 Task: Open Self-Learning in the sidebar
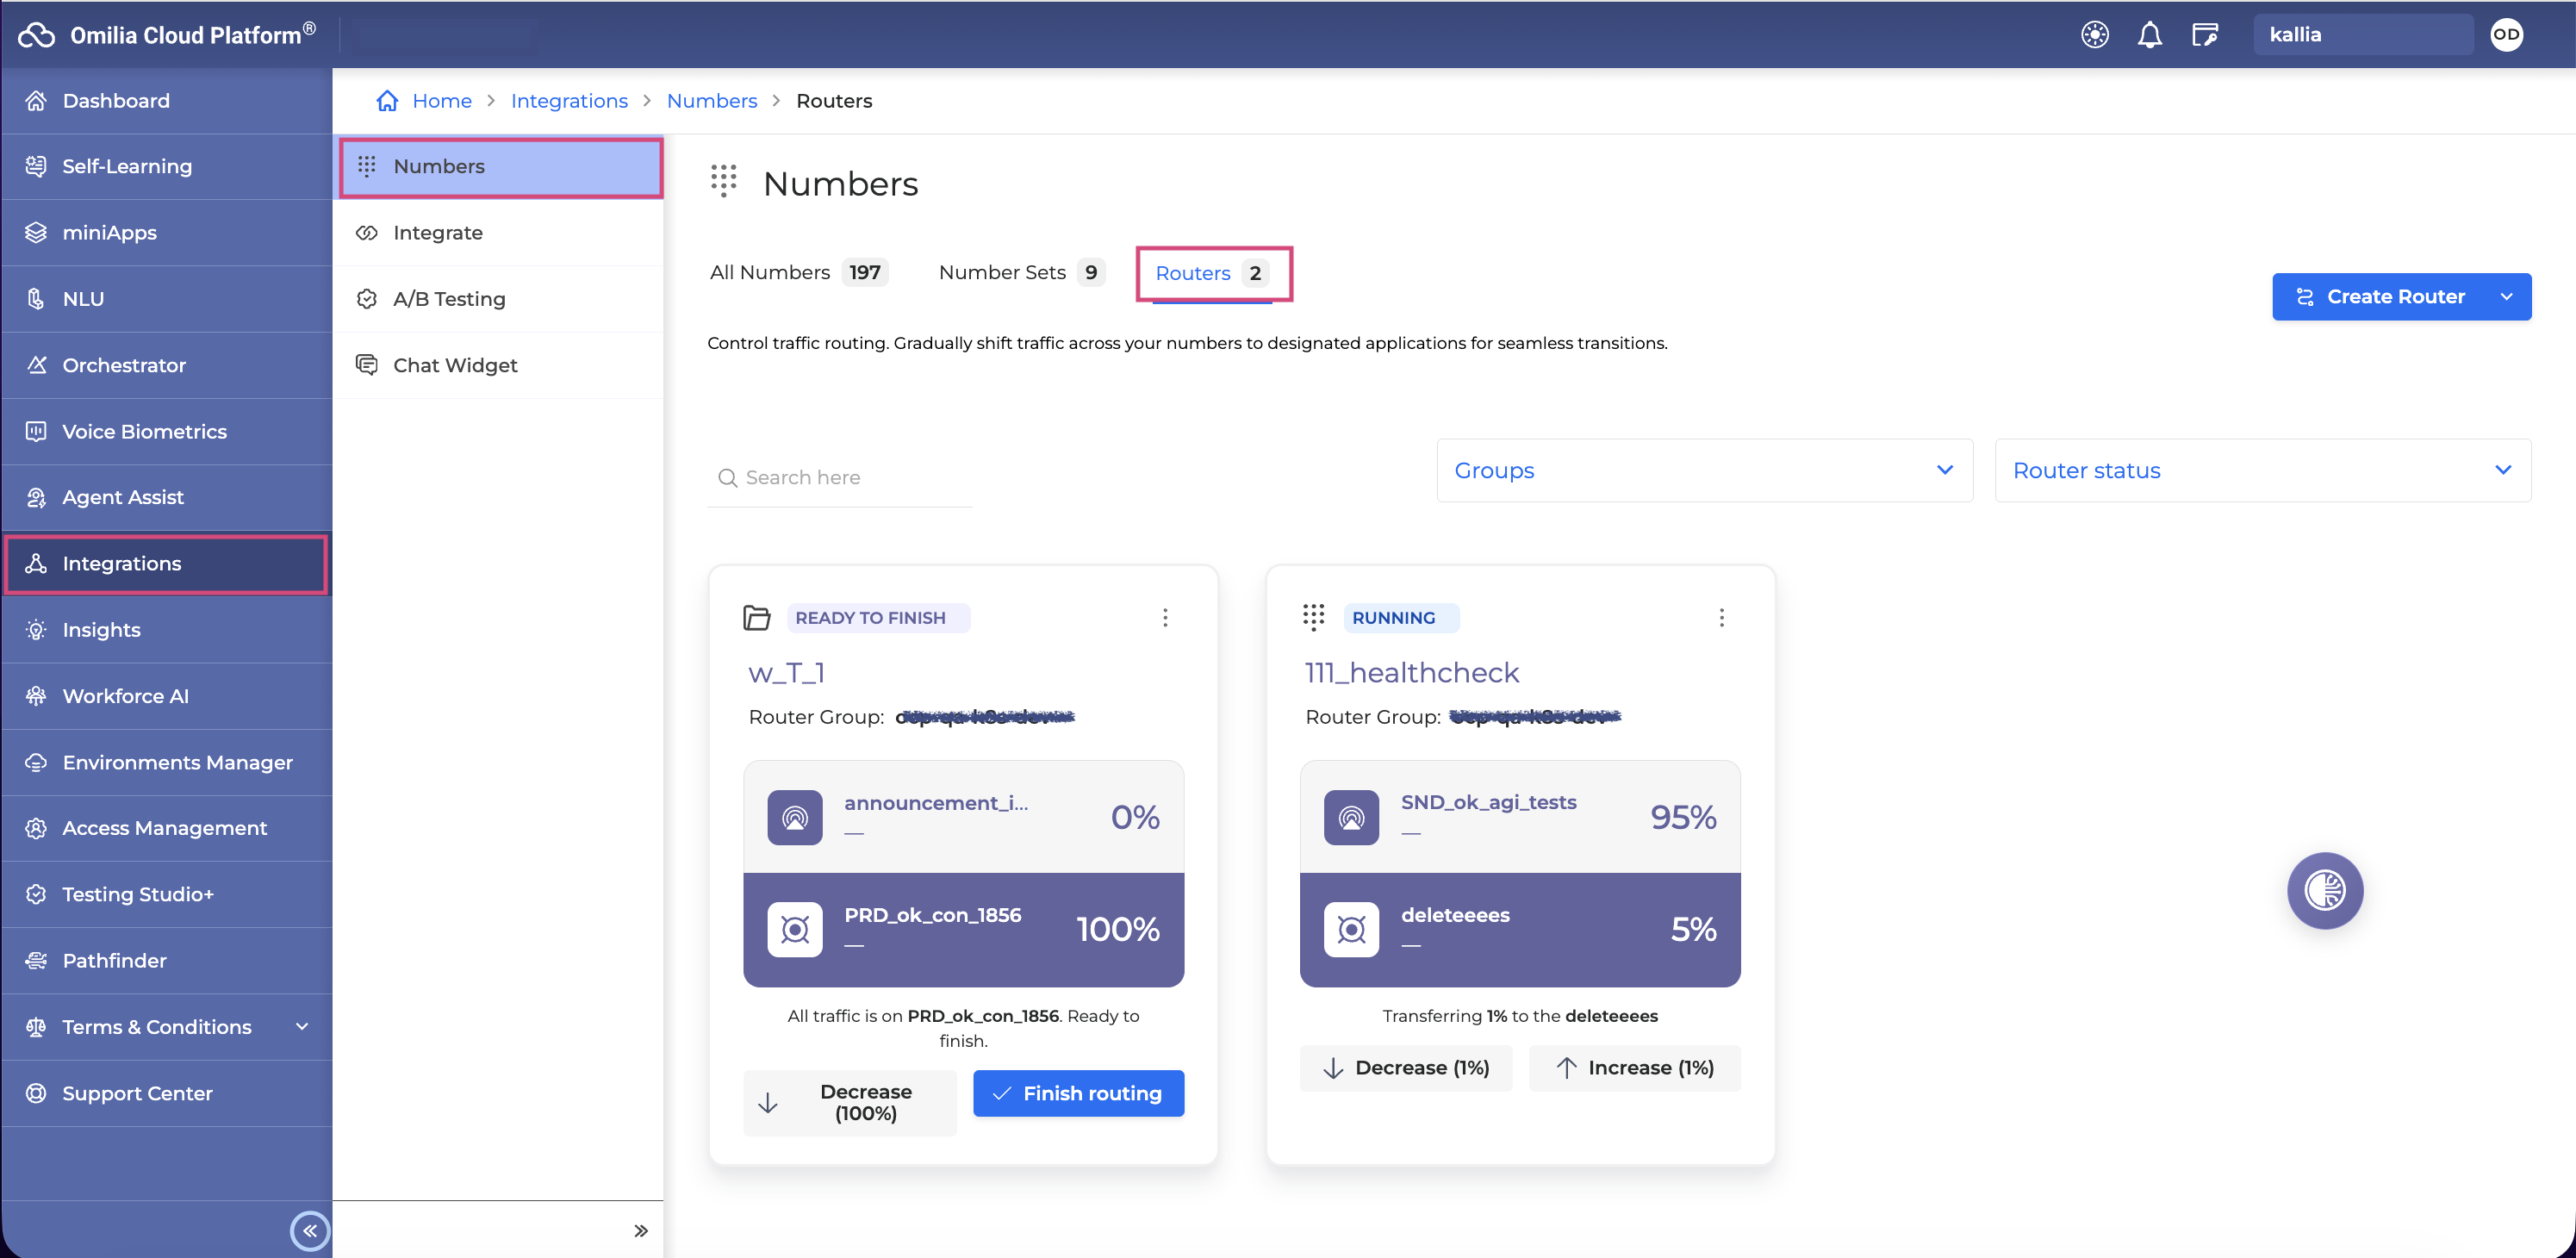pyautogui.click(x=166, y=167)
